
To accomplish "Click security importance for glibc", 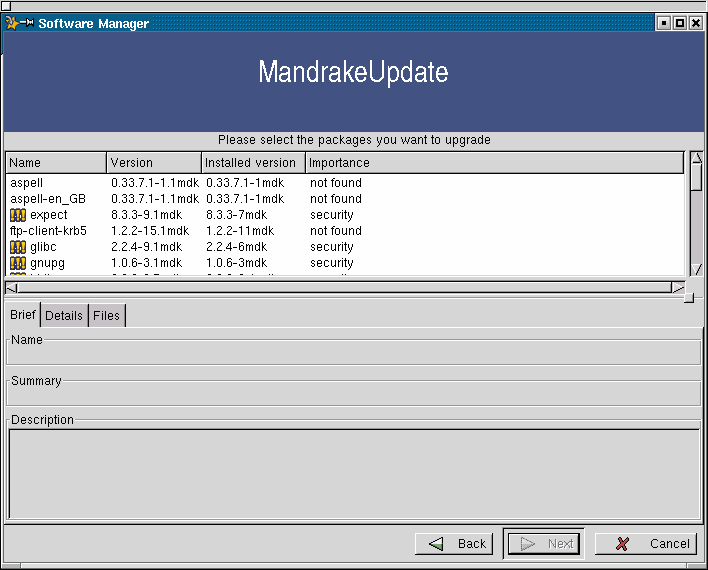I will click(332, 248).
